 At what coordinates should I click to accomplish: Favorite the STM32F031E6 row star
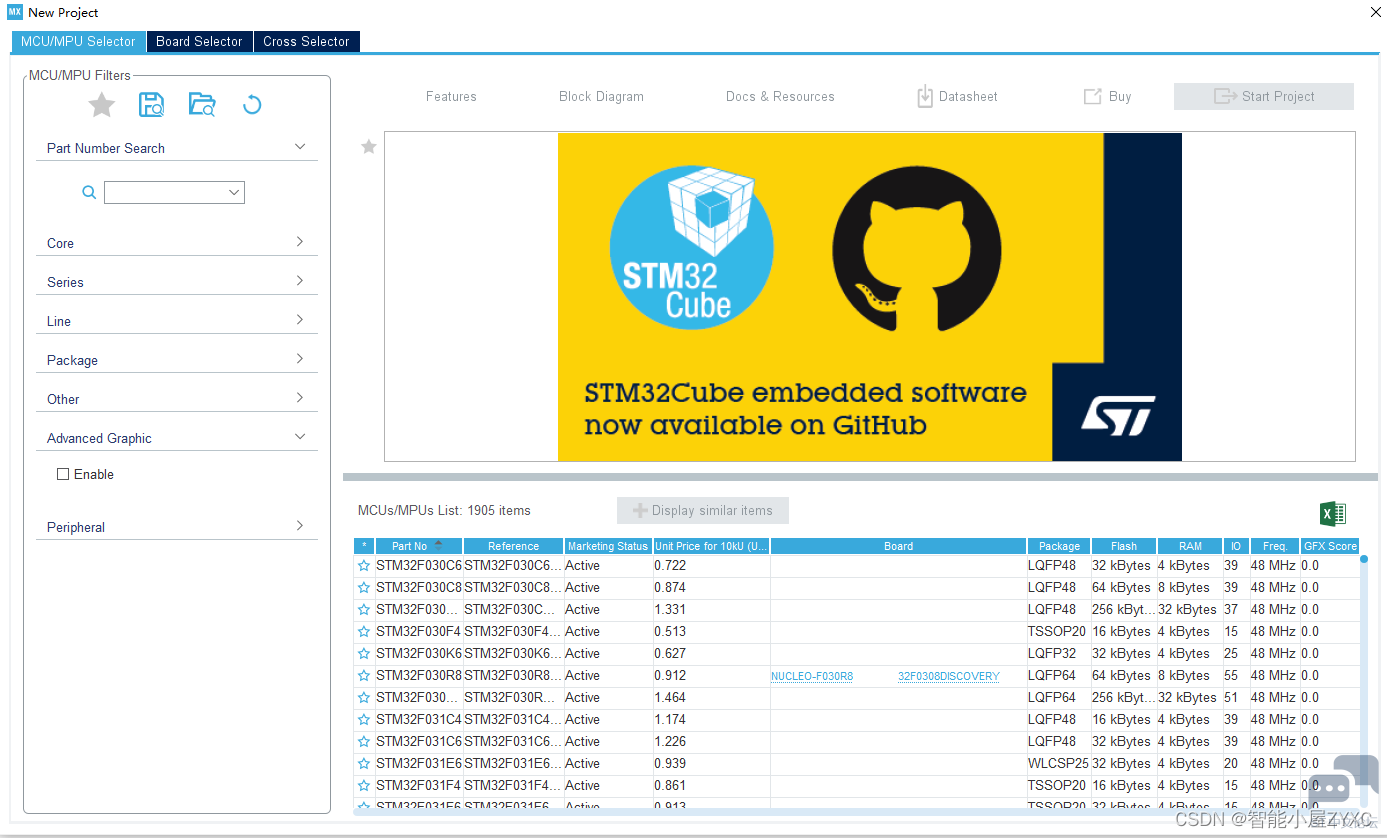pyautogui.click(x=364, y=764)
